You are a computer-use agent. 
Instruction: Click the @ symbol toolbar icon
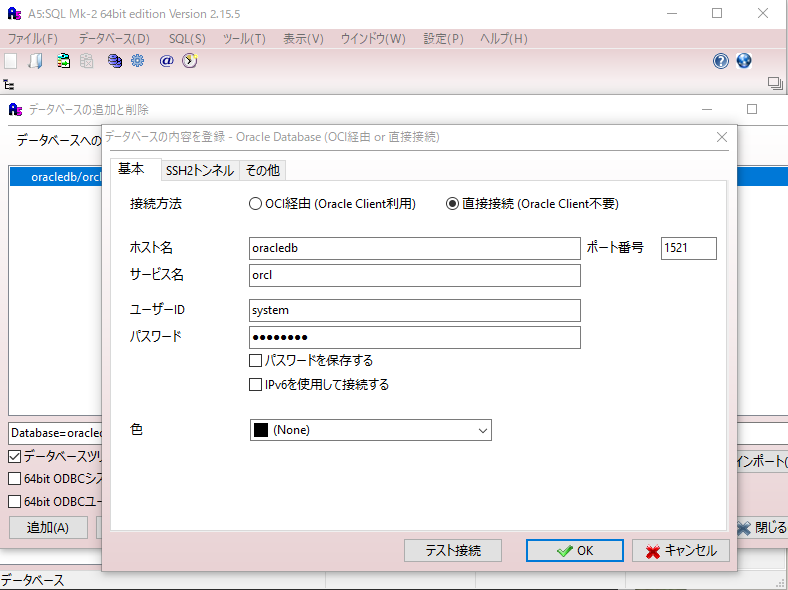pos(166,61)
